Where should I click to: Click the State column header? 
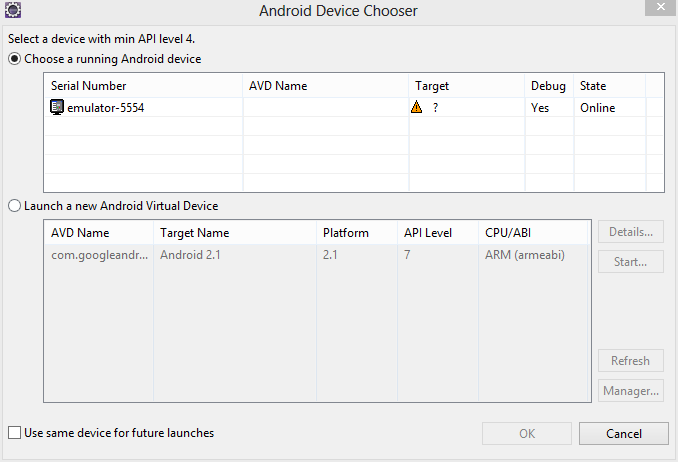point(610,86)
